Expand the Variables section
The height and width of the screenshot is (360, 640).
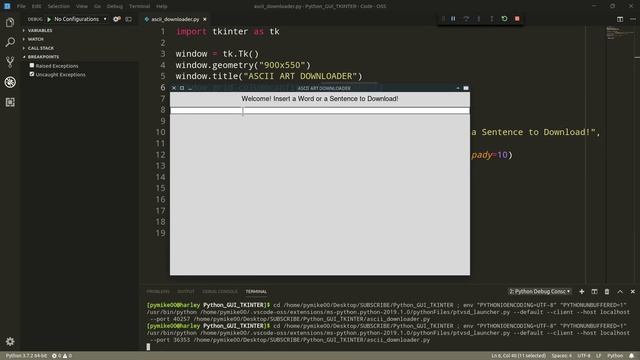40,31
